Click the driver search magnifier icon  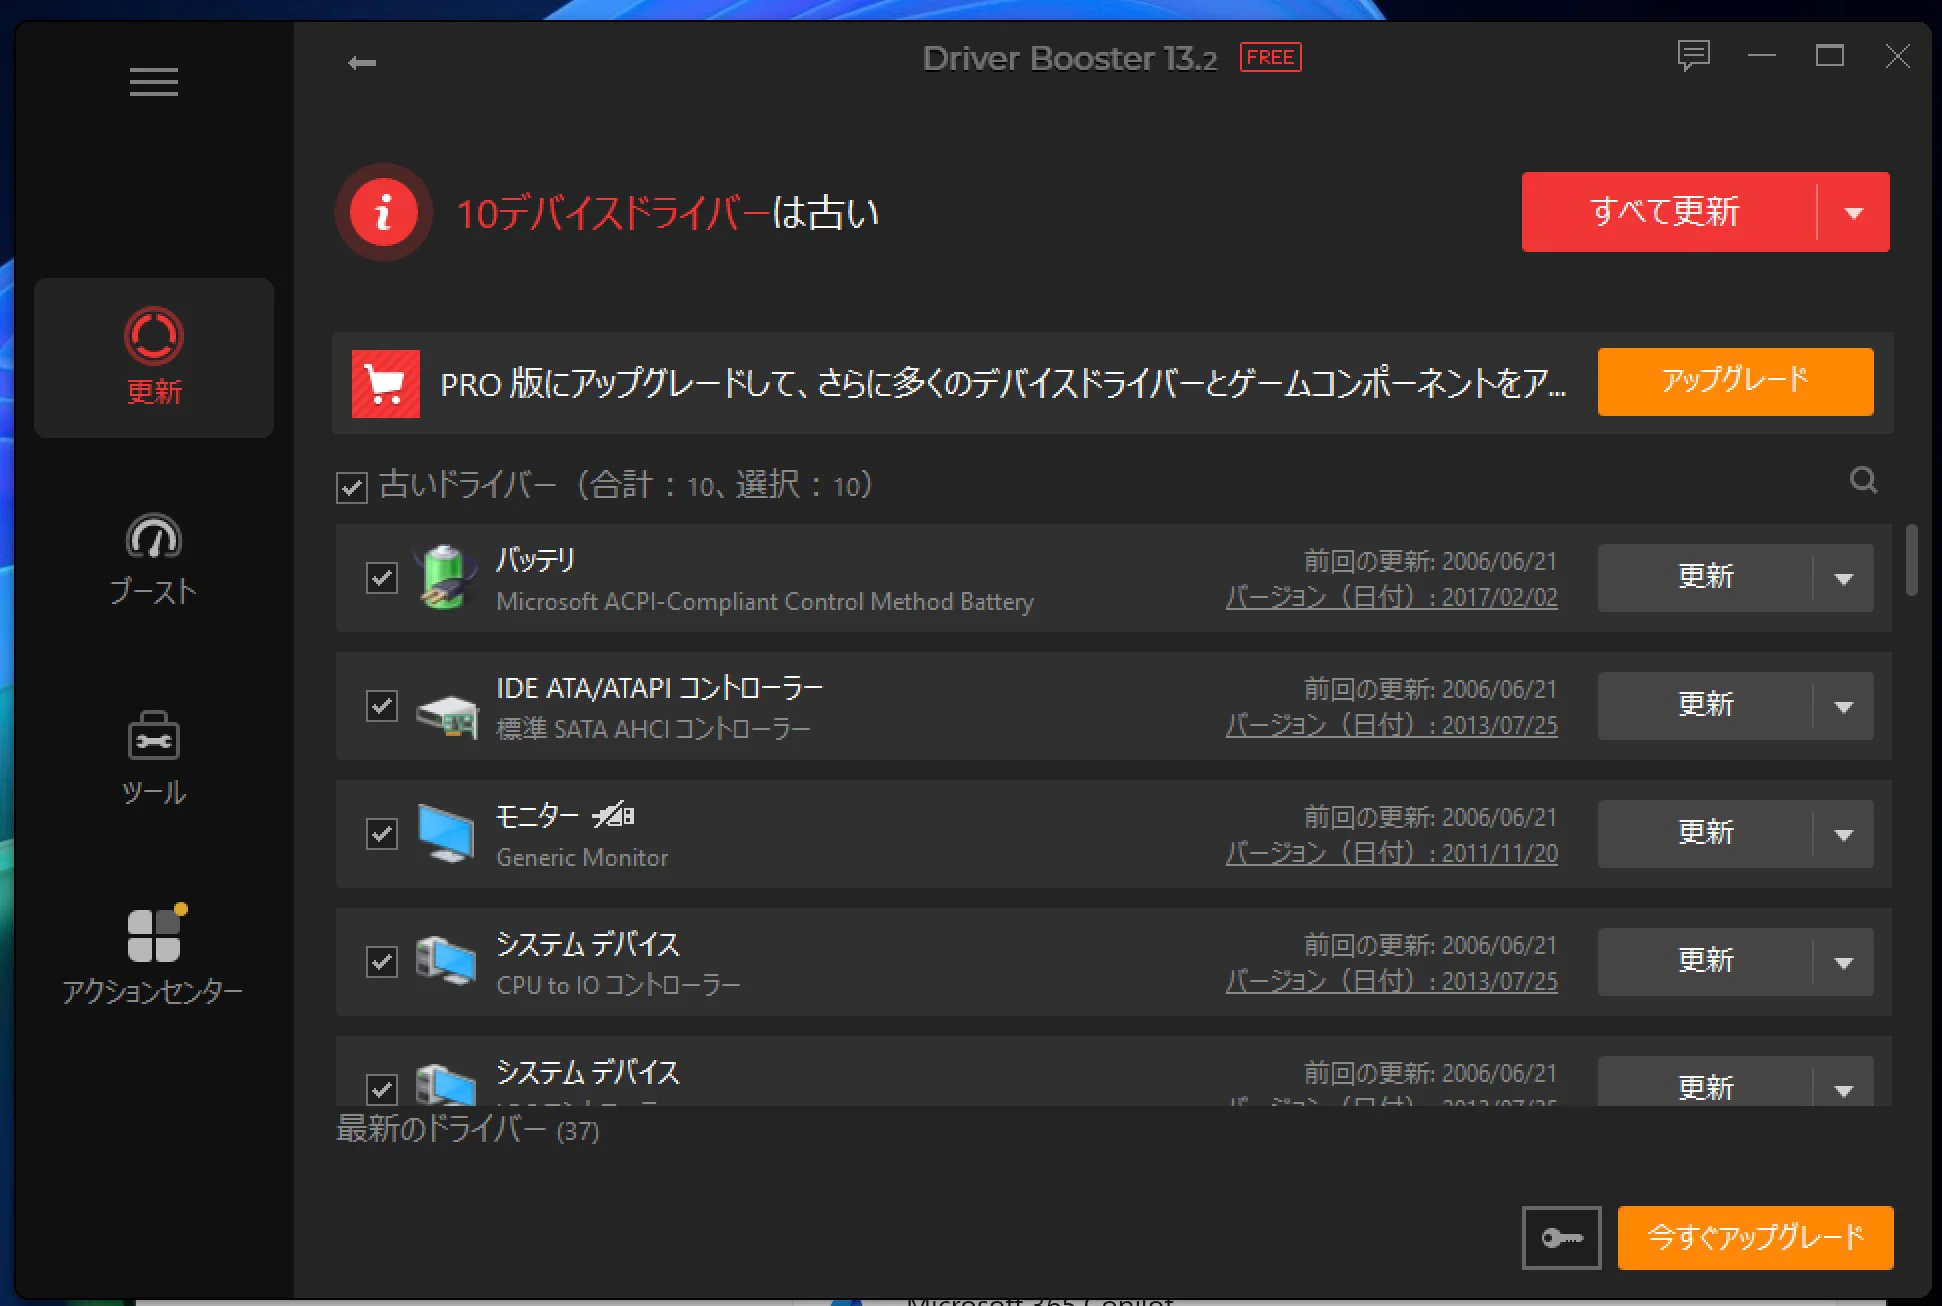pyautogui.click(x=1862, y=482)
